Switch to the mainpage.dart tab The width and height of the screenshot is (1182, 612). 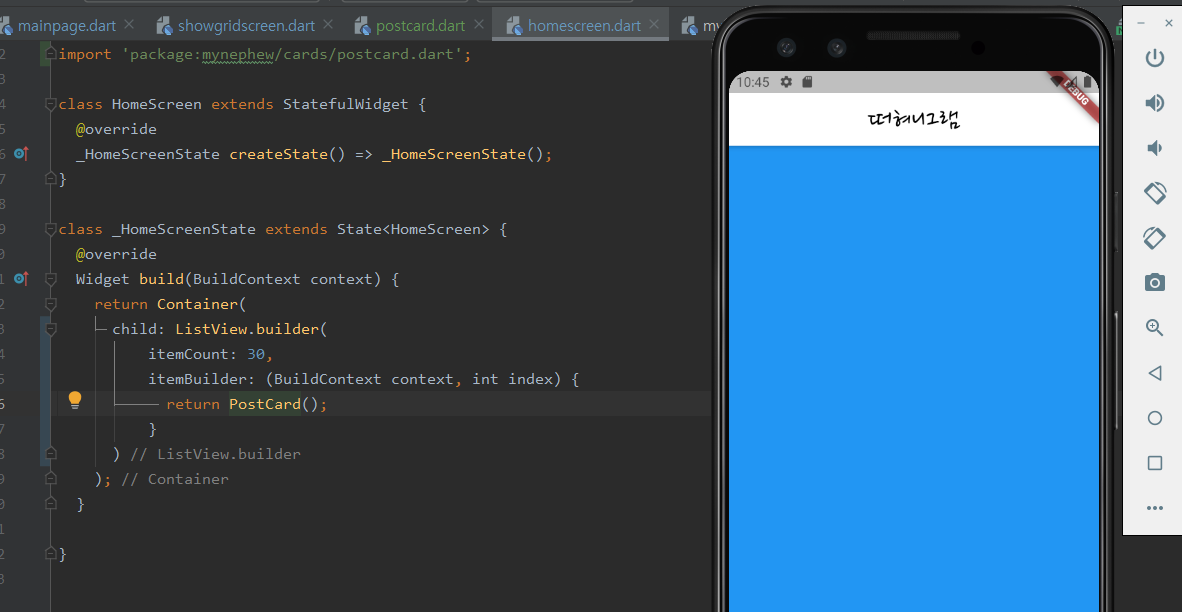[x=66, y=26]
